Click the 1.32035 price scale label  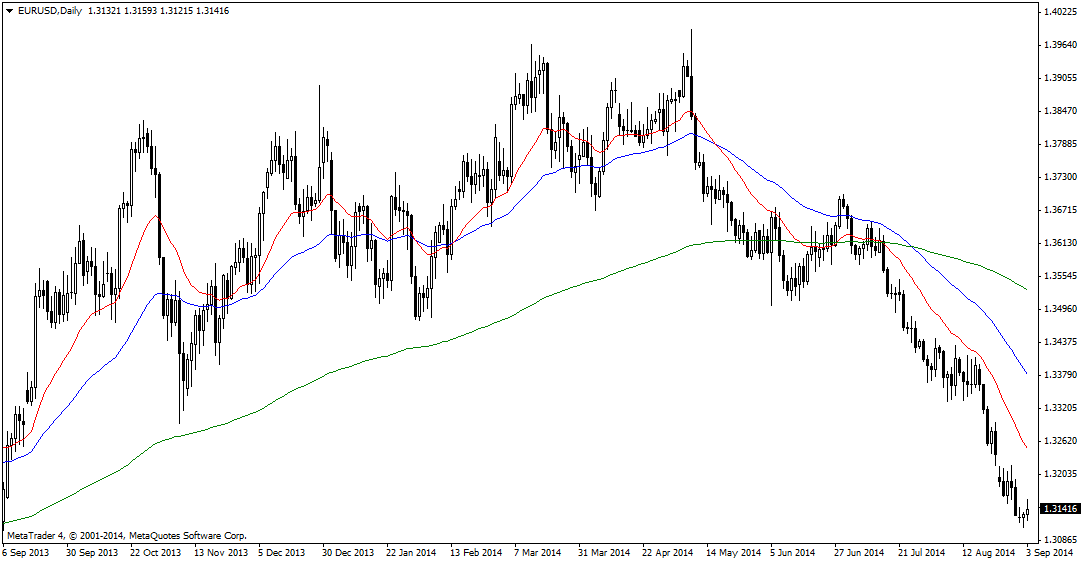[1060, 473]
